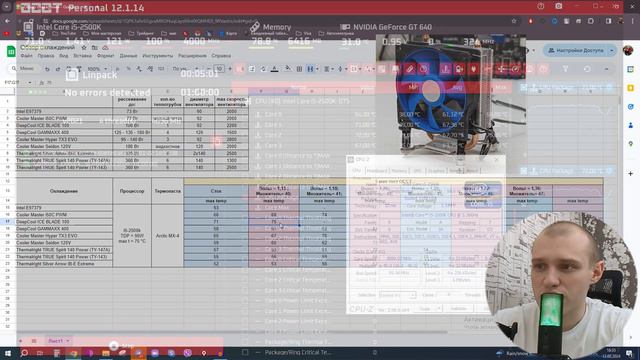Open the CPU-Z Mainboard tab
Image resolution: width=640 pixels, height=360 pixels.
(376, 171)
